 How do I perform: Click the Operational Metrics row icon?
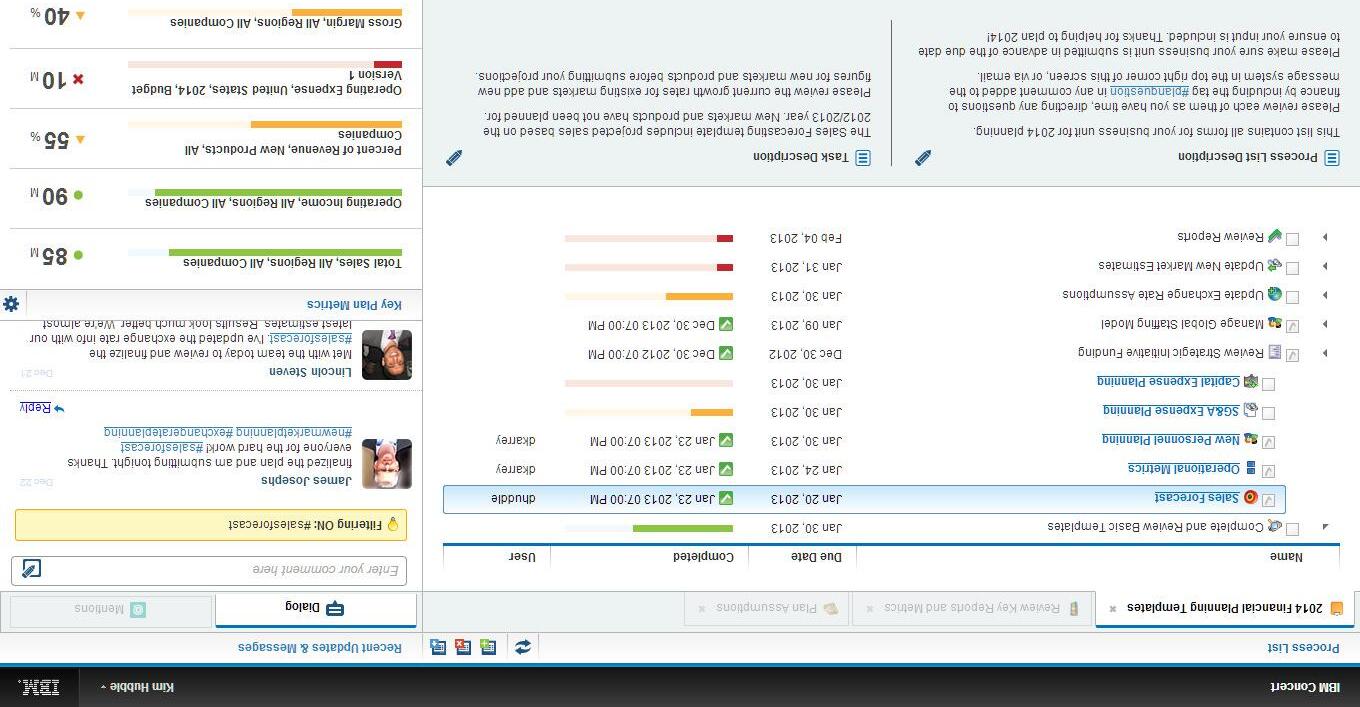[x=1251, y=468]
